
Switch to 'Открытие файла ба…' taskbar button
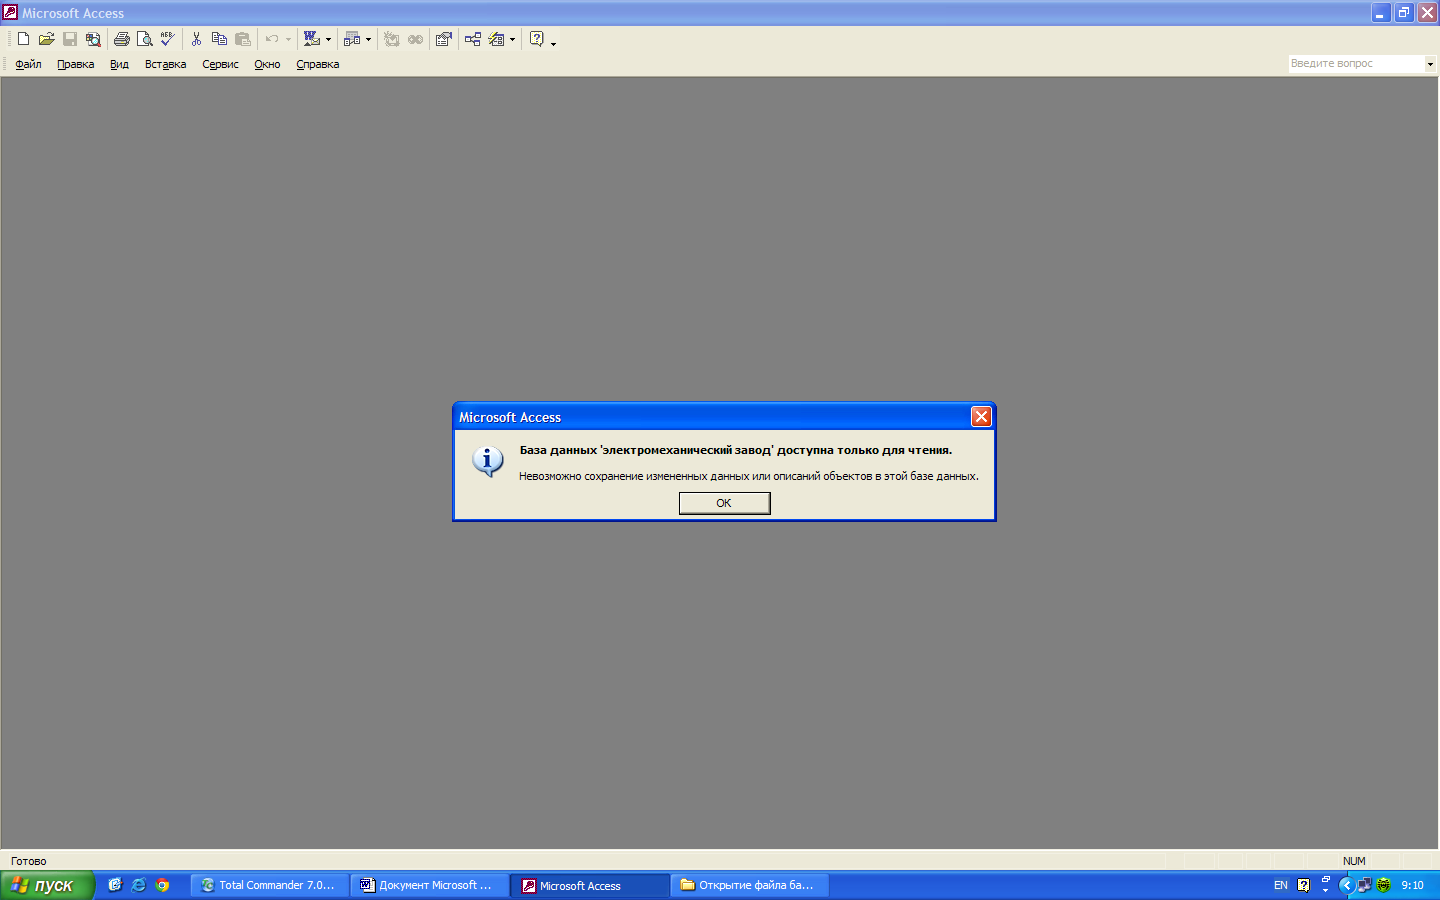pyautogui.click(x=749, y=885)
